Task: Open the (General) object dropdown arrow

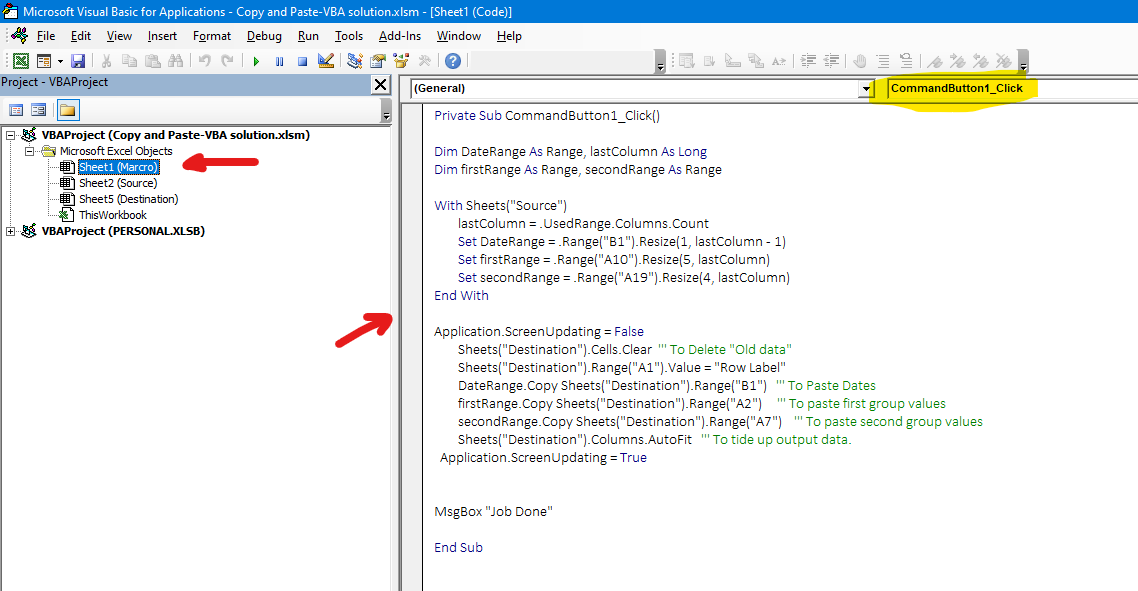Action: 865,89
